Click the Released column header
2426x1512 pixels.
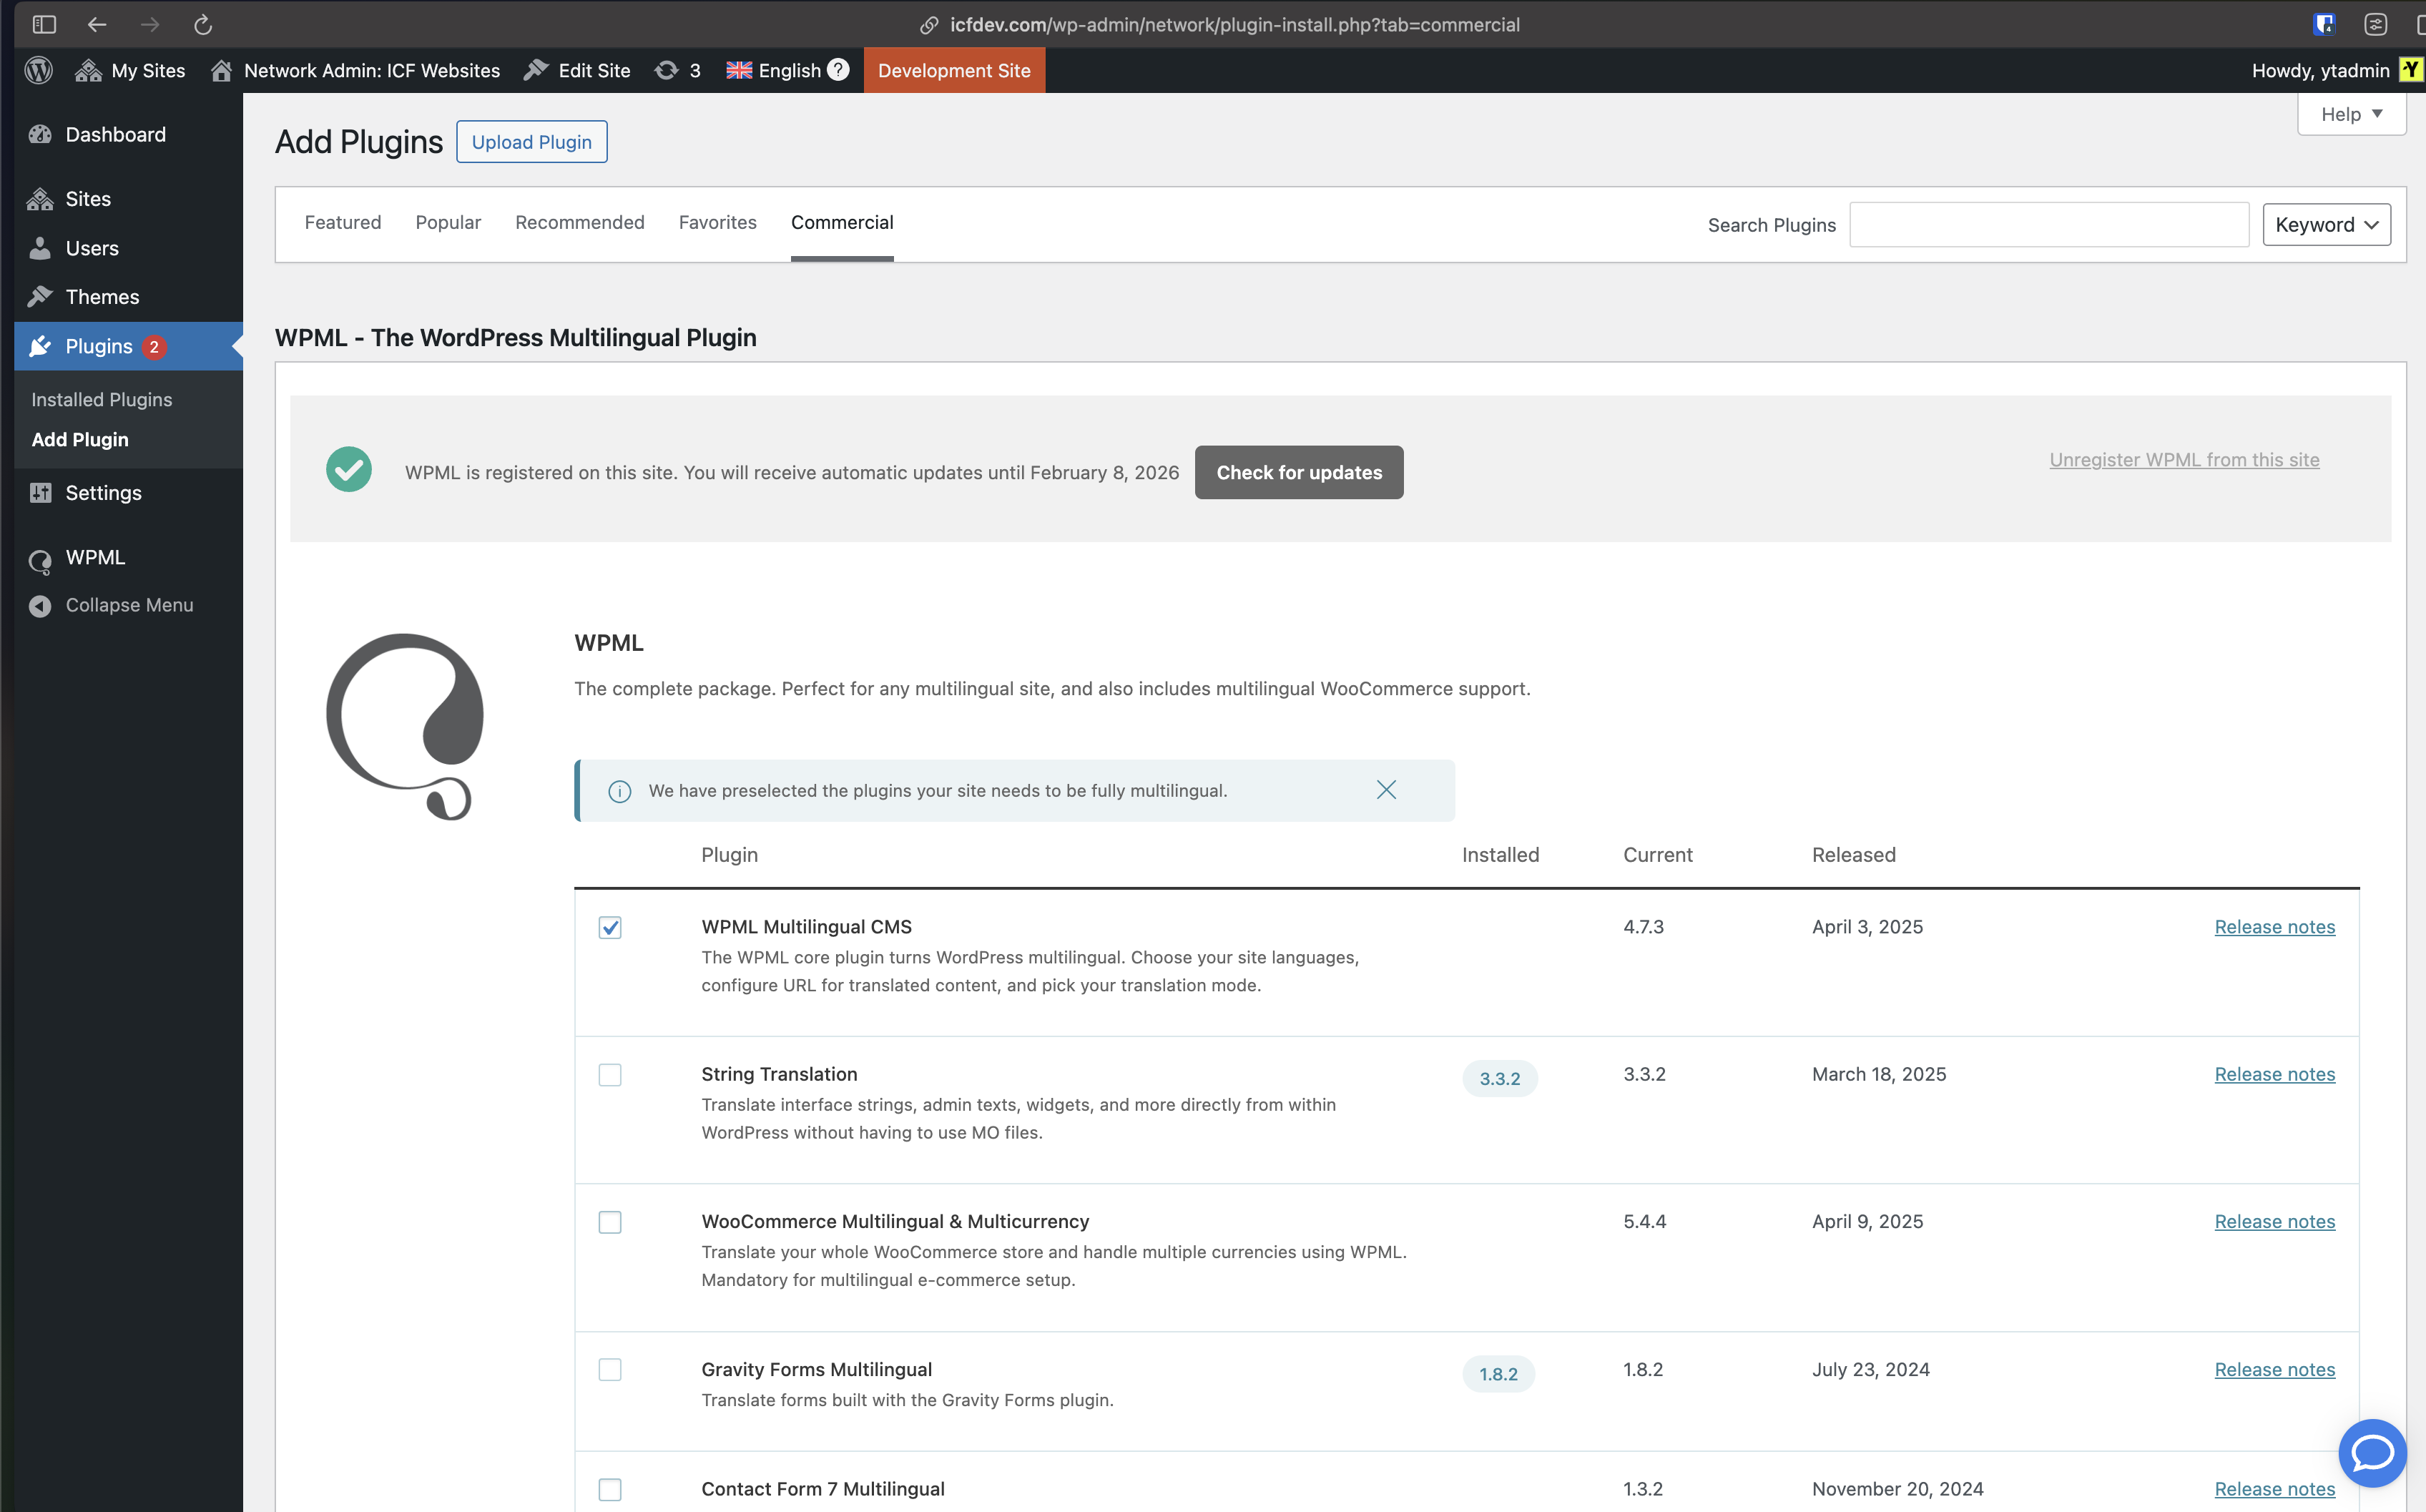(1854, 855)
